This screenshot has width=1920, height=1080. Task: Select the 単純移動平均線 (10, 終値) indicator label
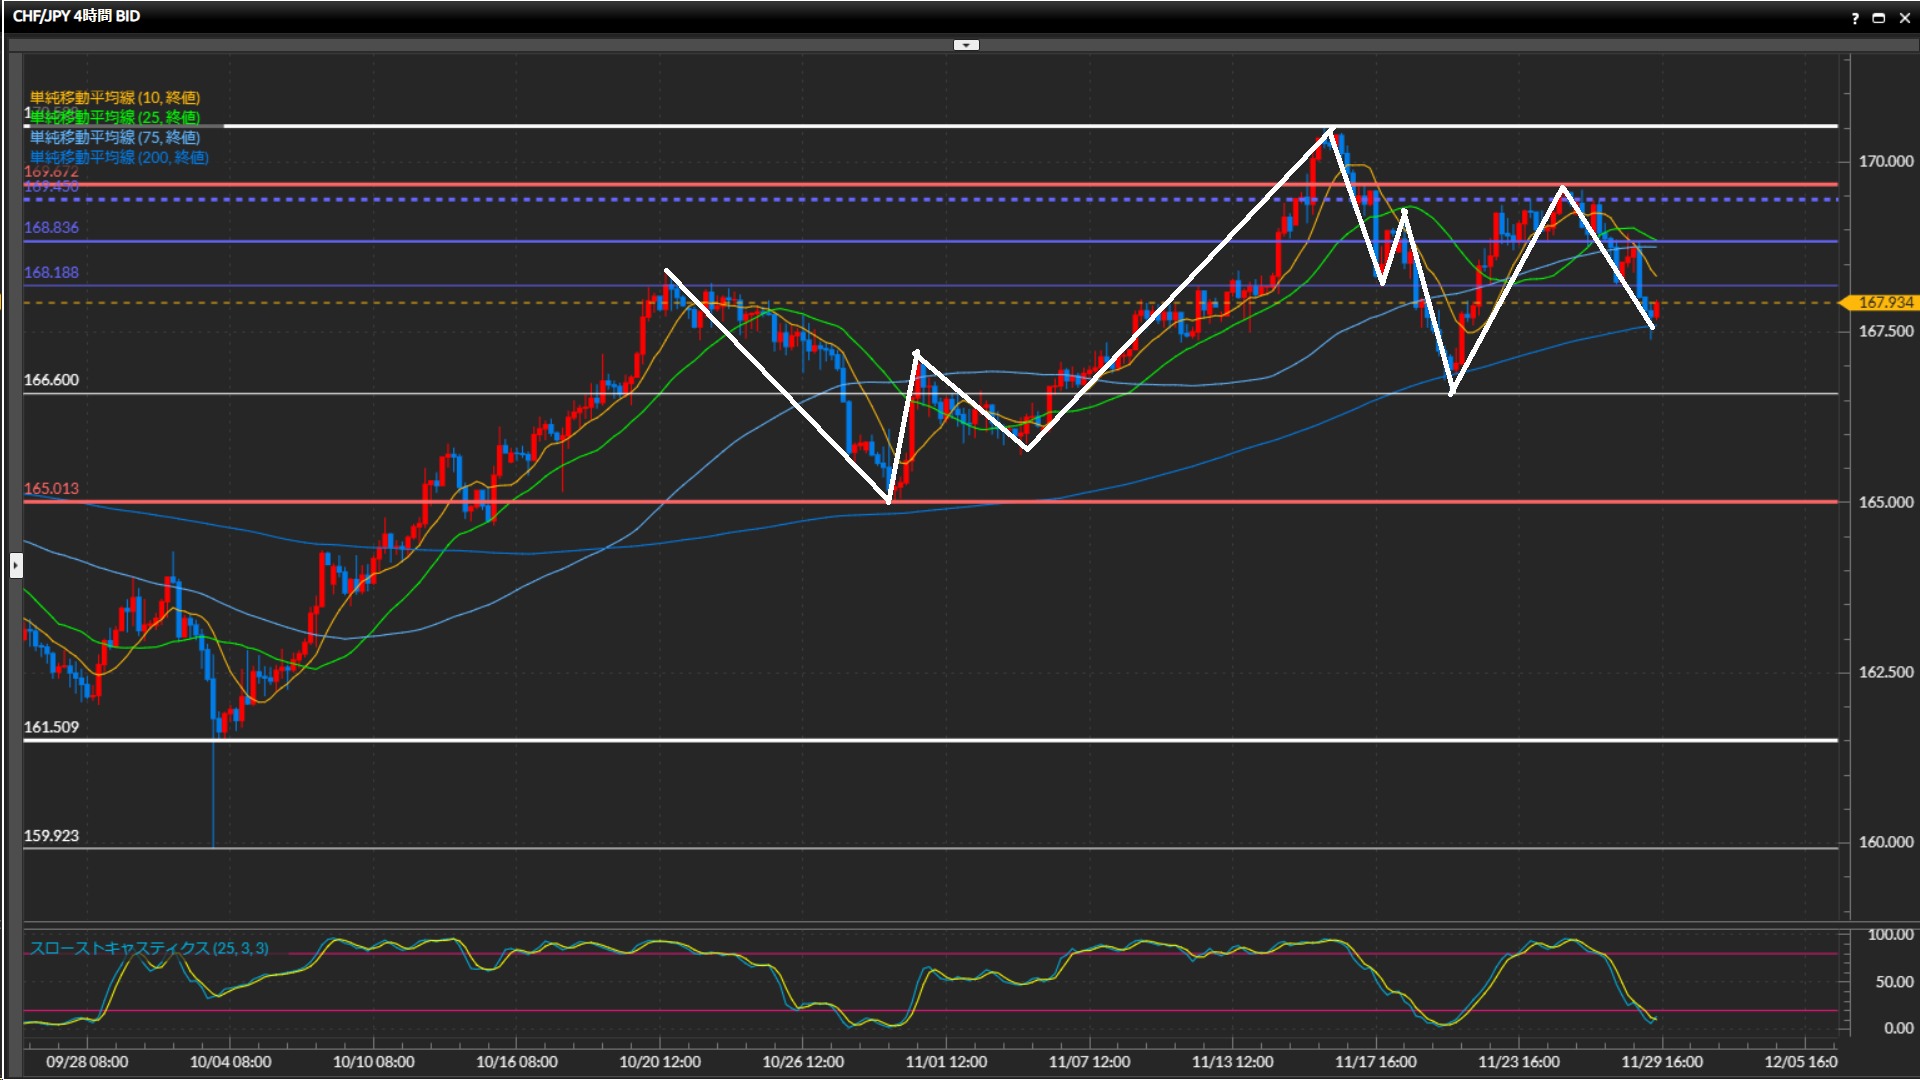click(115, 97)
